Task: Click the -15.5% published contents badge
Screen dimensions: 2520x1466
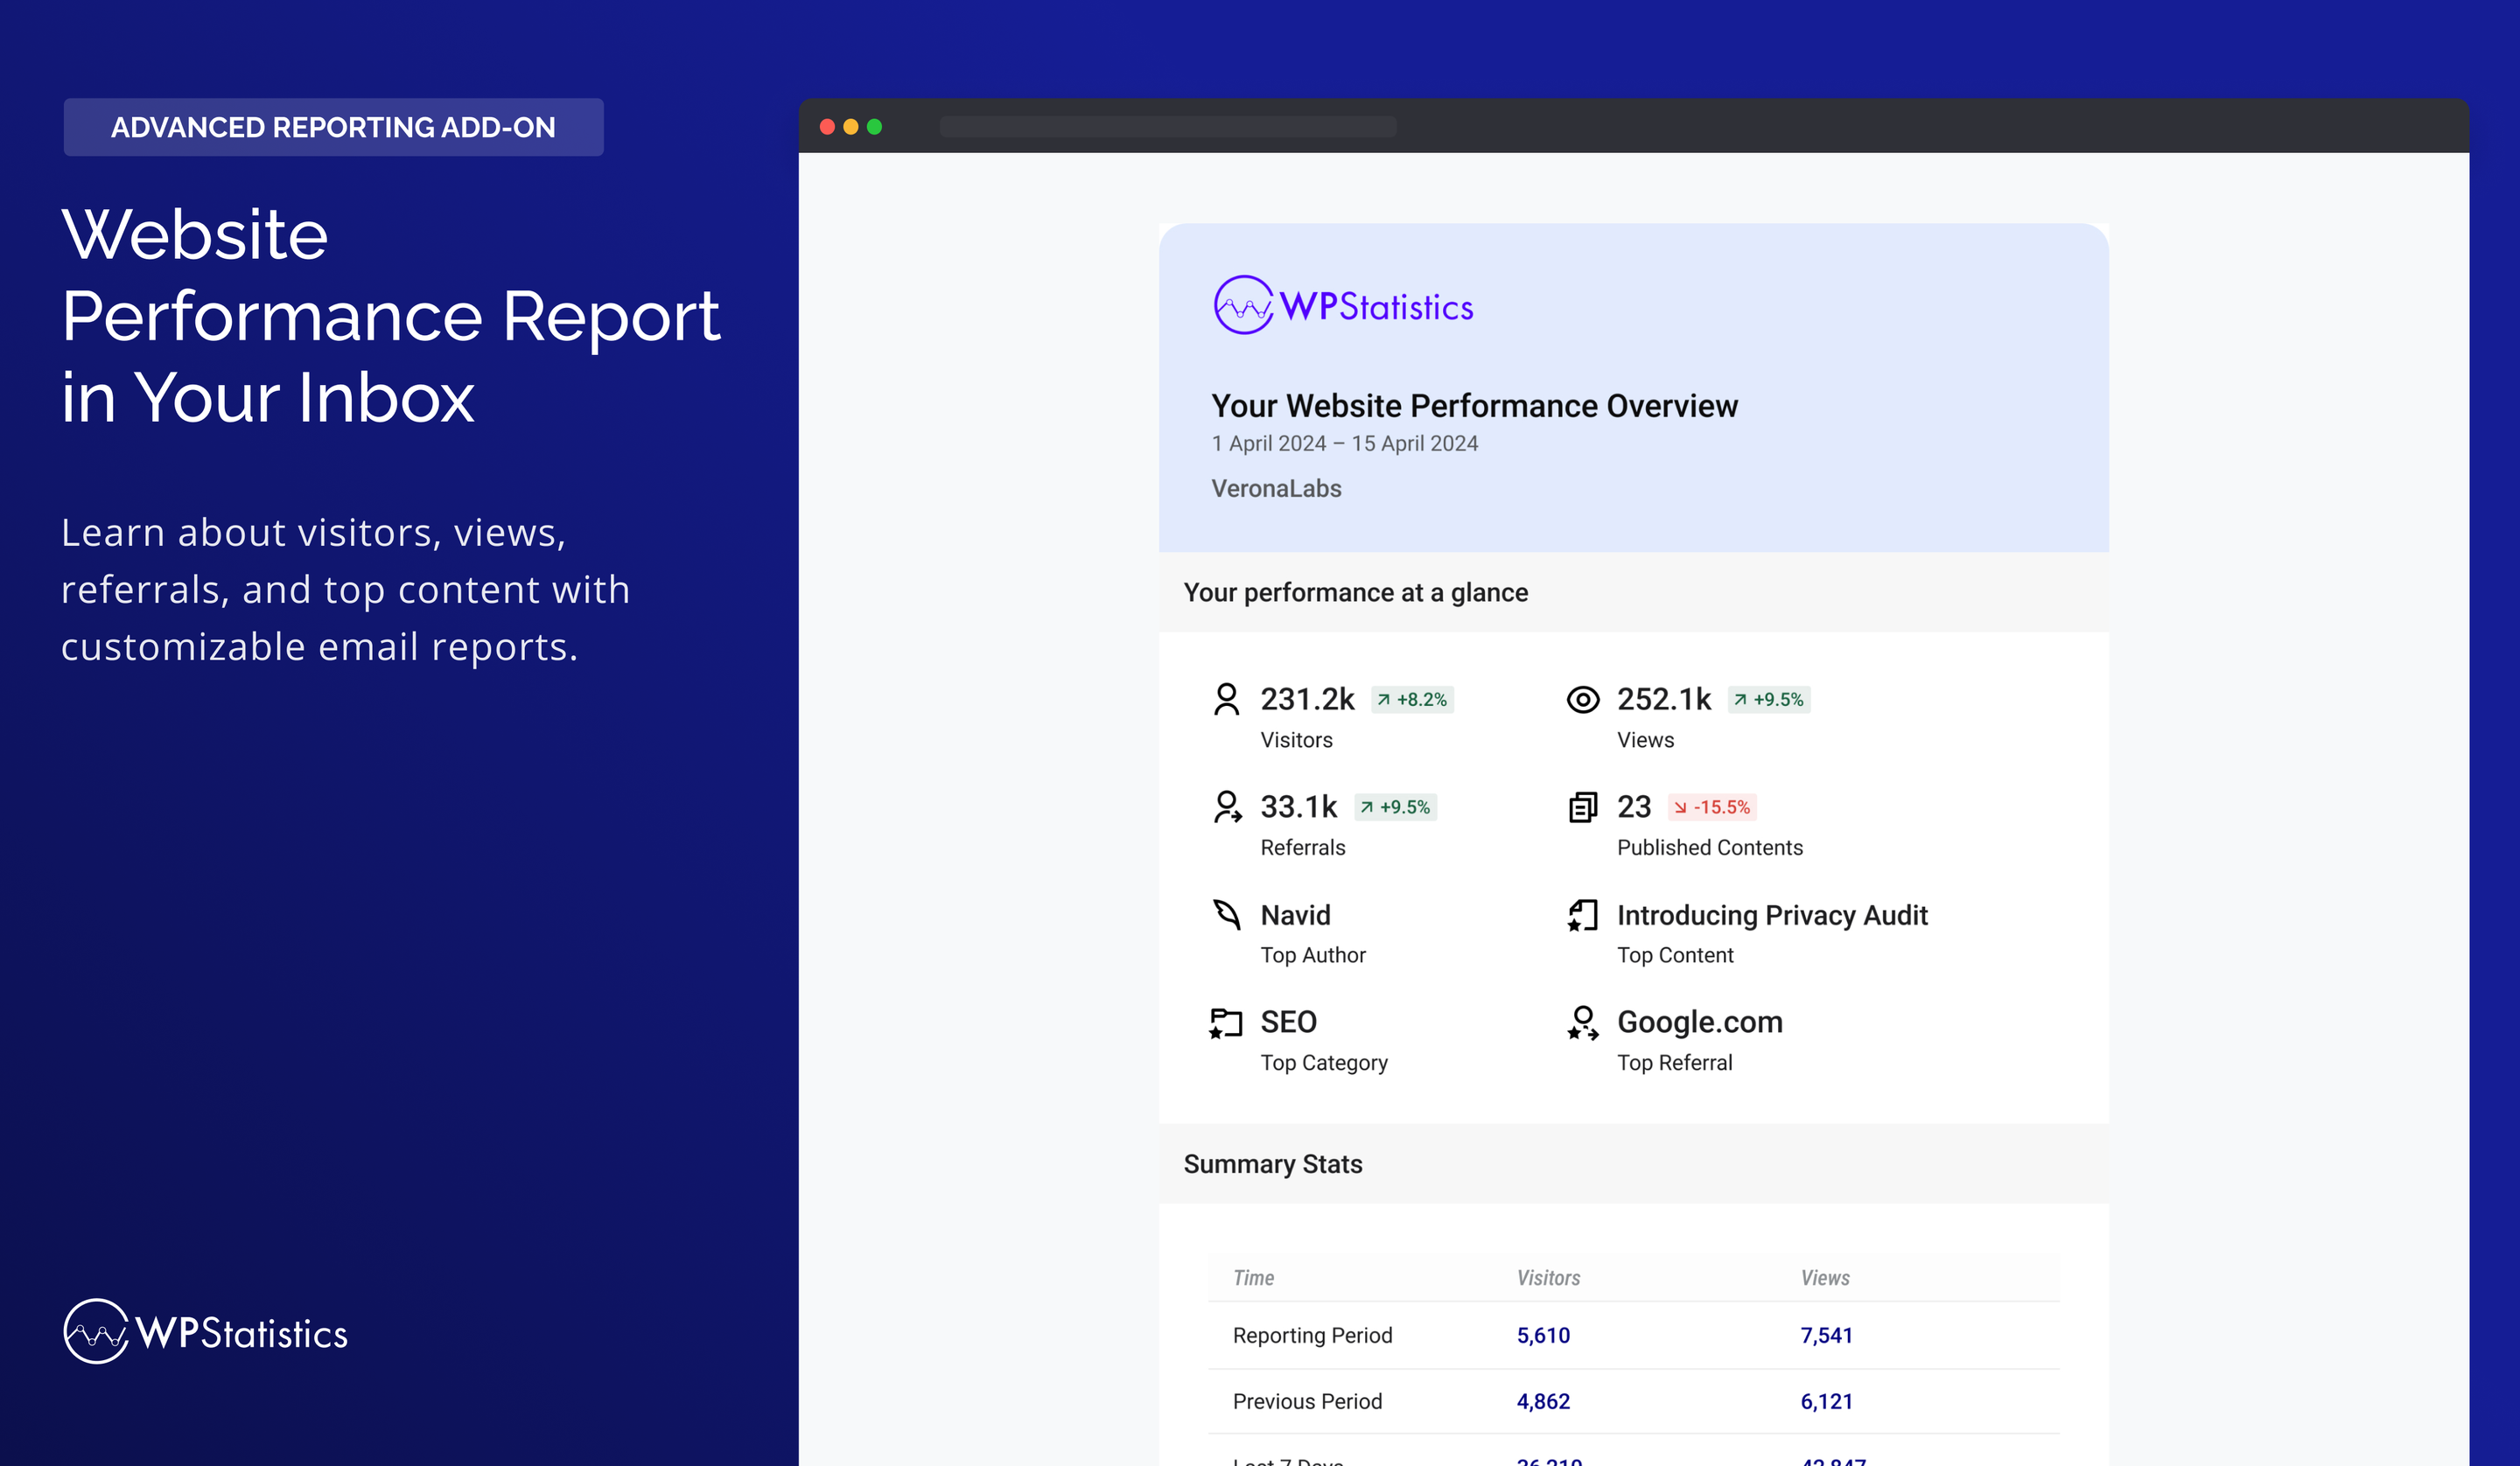Action: pos(1712,806)
